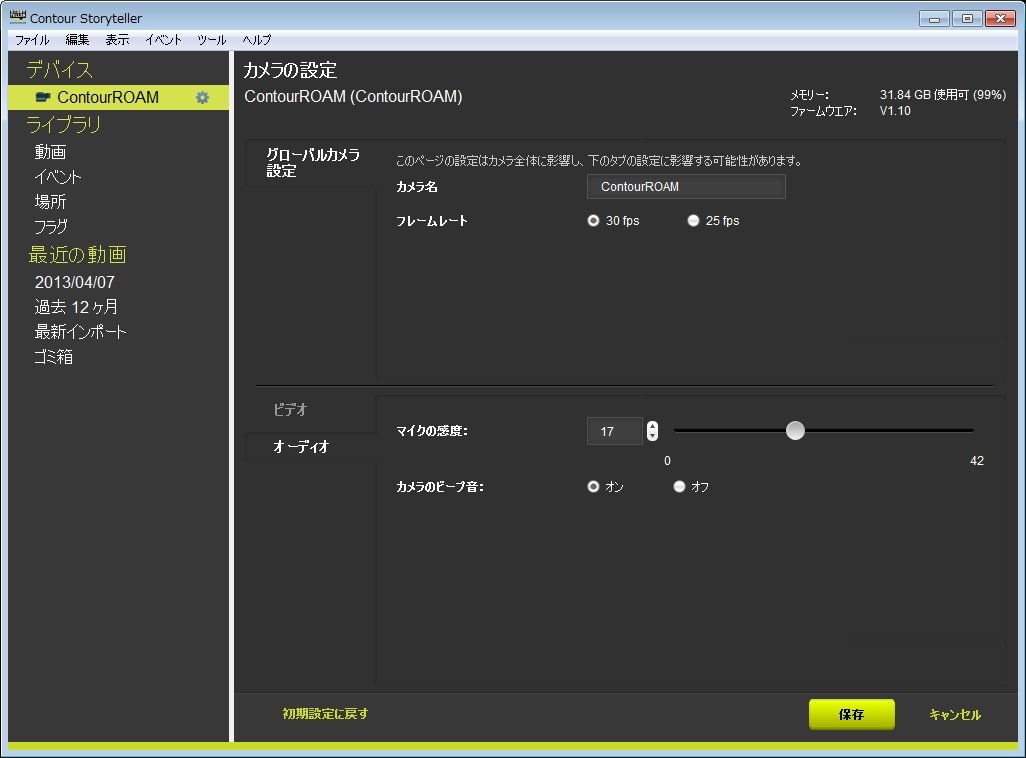1026x758 pixels.
Task: Select 最新インポート in the sidebar
Action: pyautogui.click(x=80, y=332)
